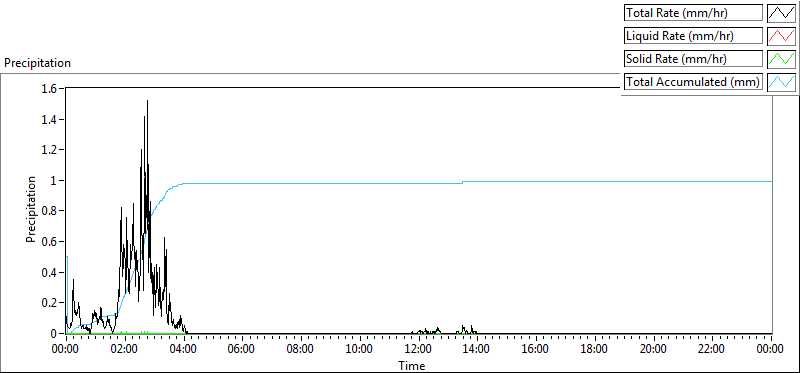
Task: Click the 18:00 time axis label
Action: tap(595, 350)
